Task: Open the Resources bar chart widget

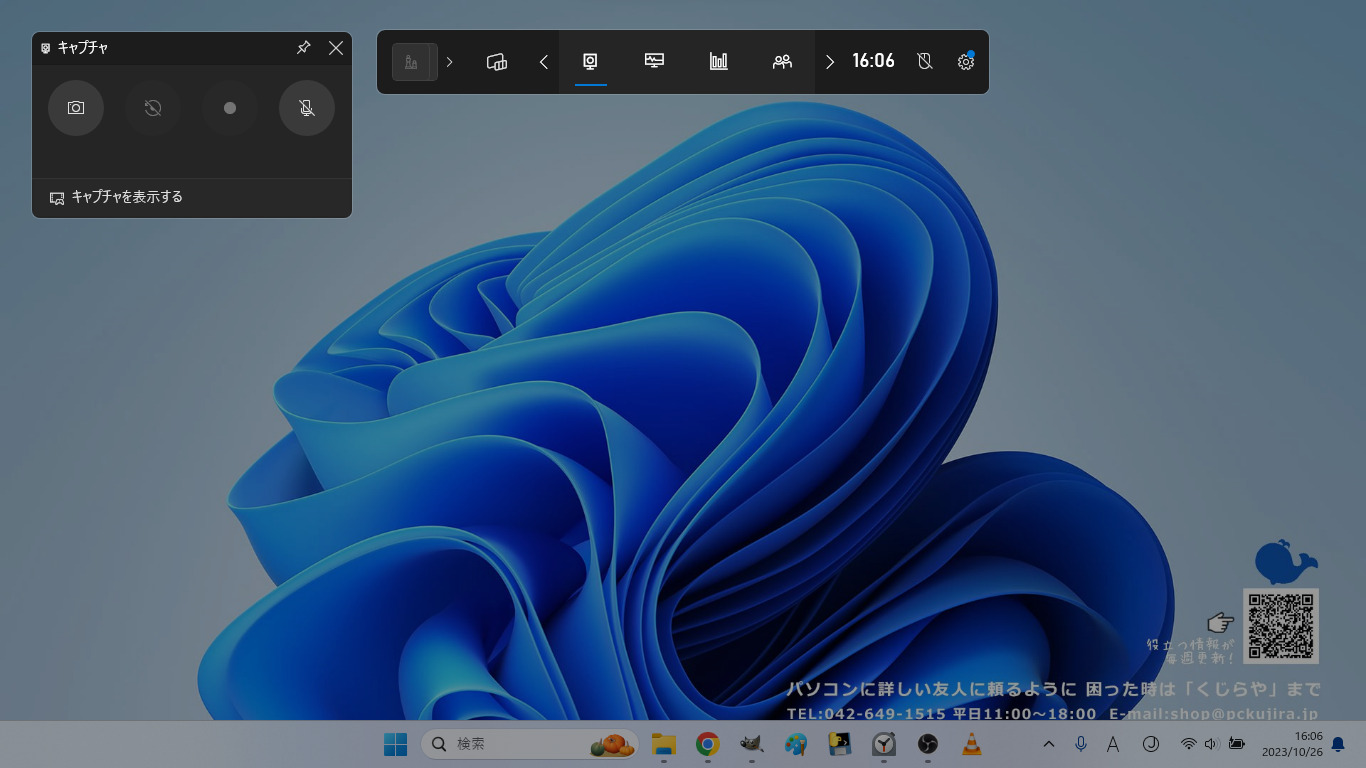Action: click(x=718, y=62)
